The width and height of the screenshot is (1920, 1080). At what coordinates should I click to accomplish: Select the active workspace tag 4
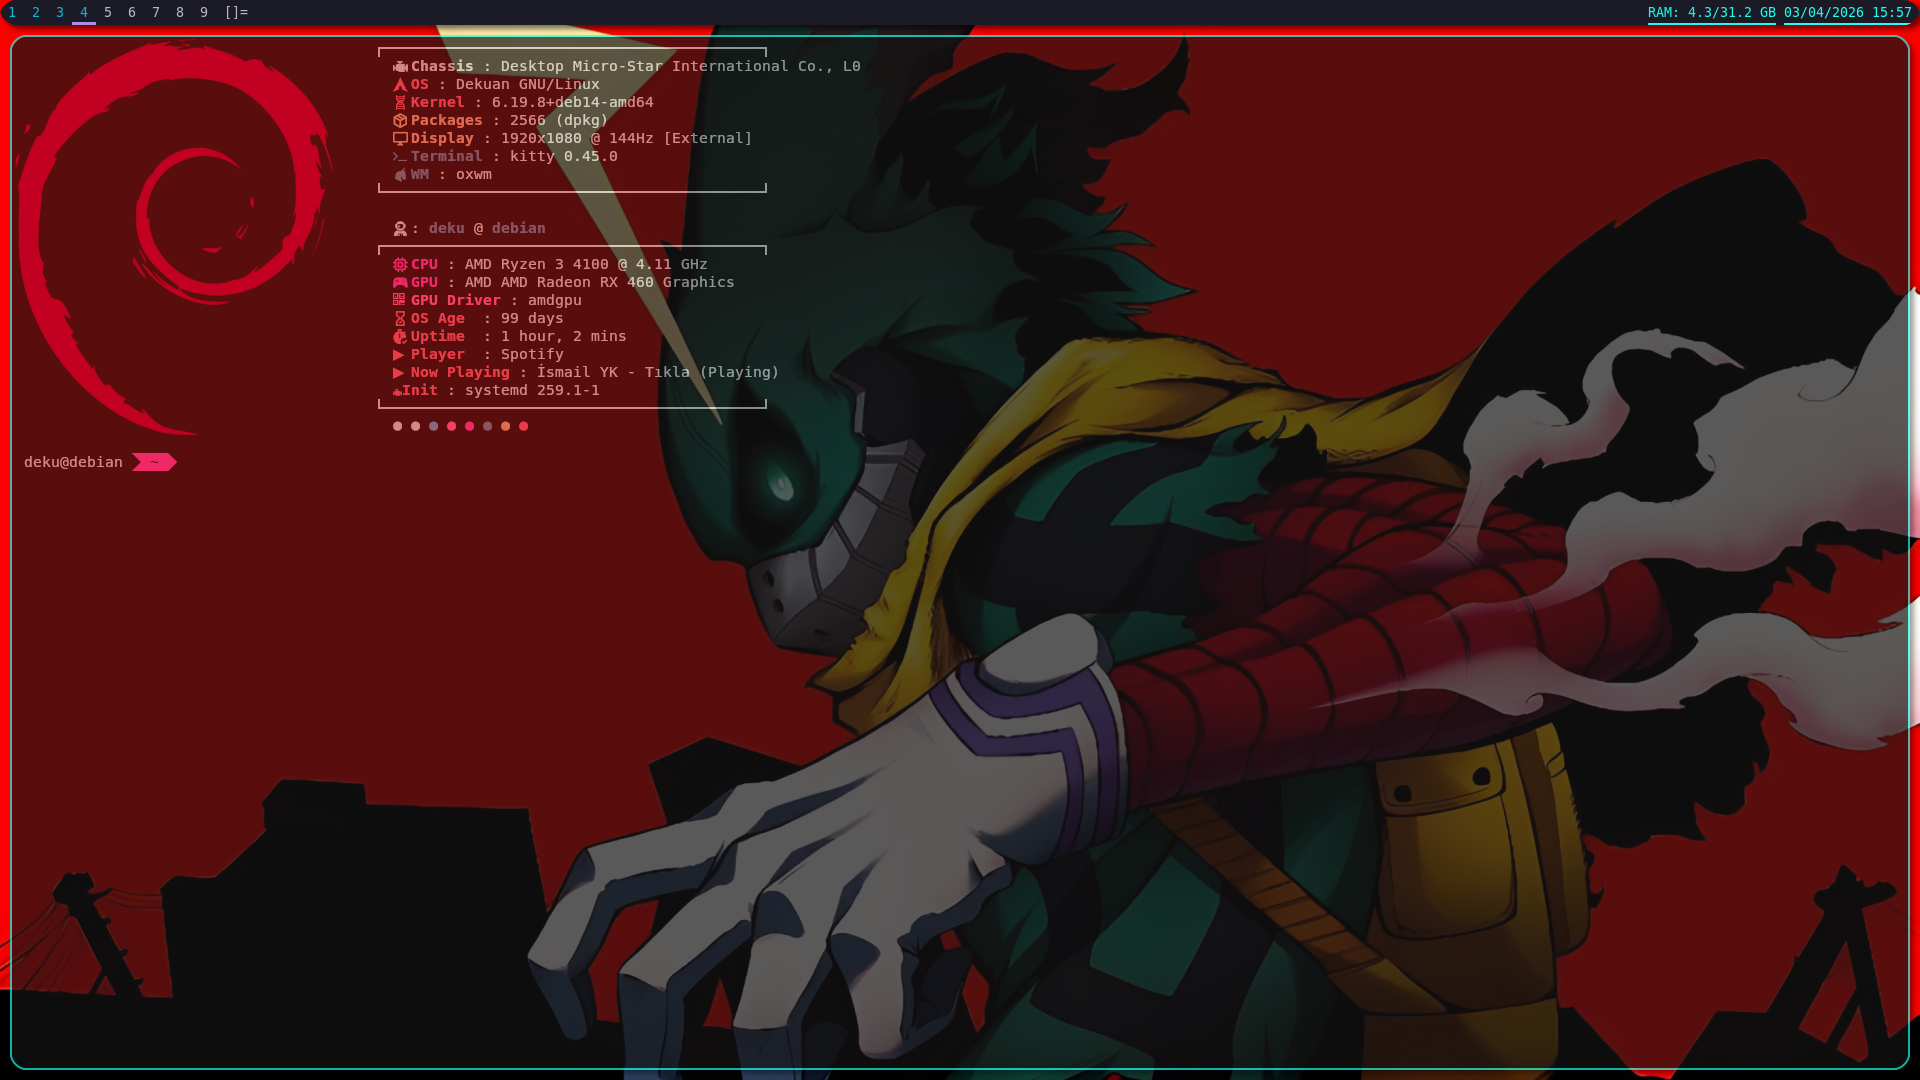coord(84,12)
